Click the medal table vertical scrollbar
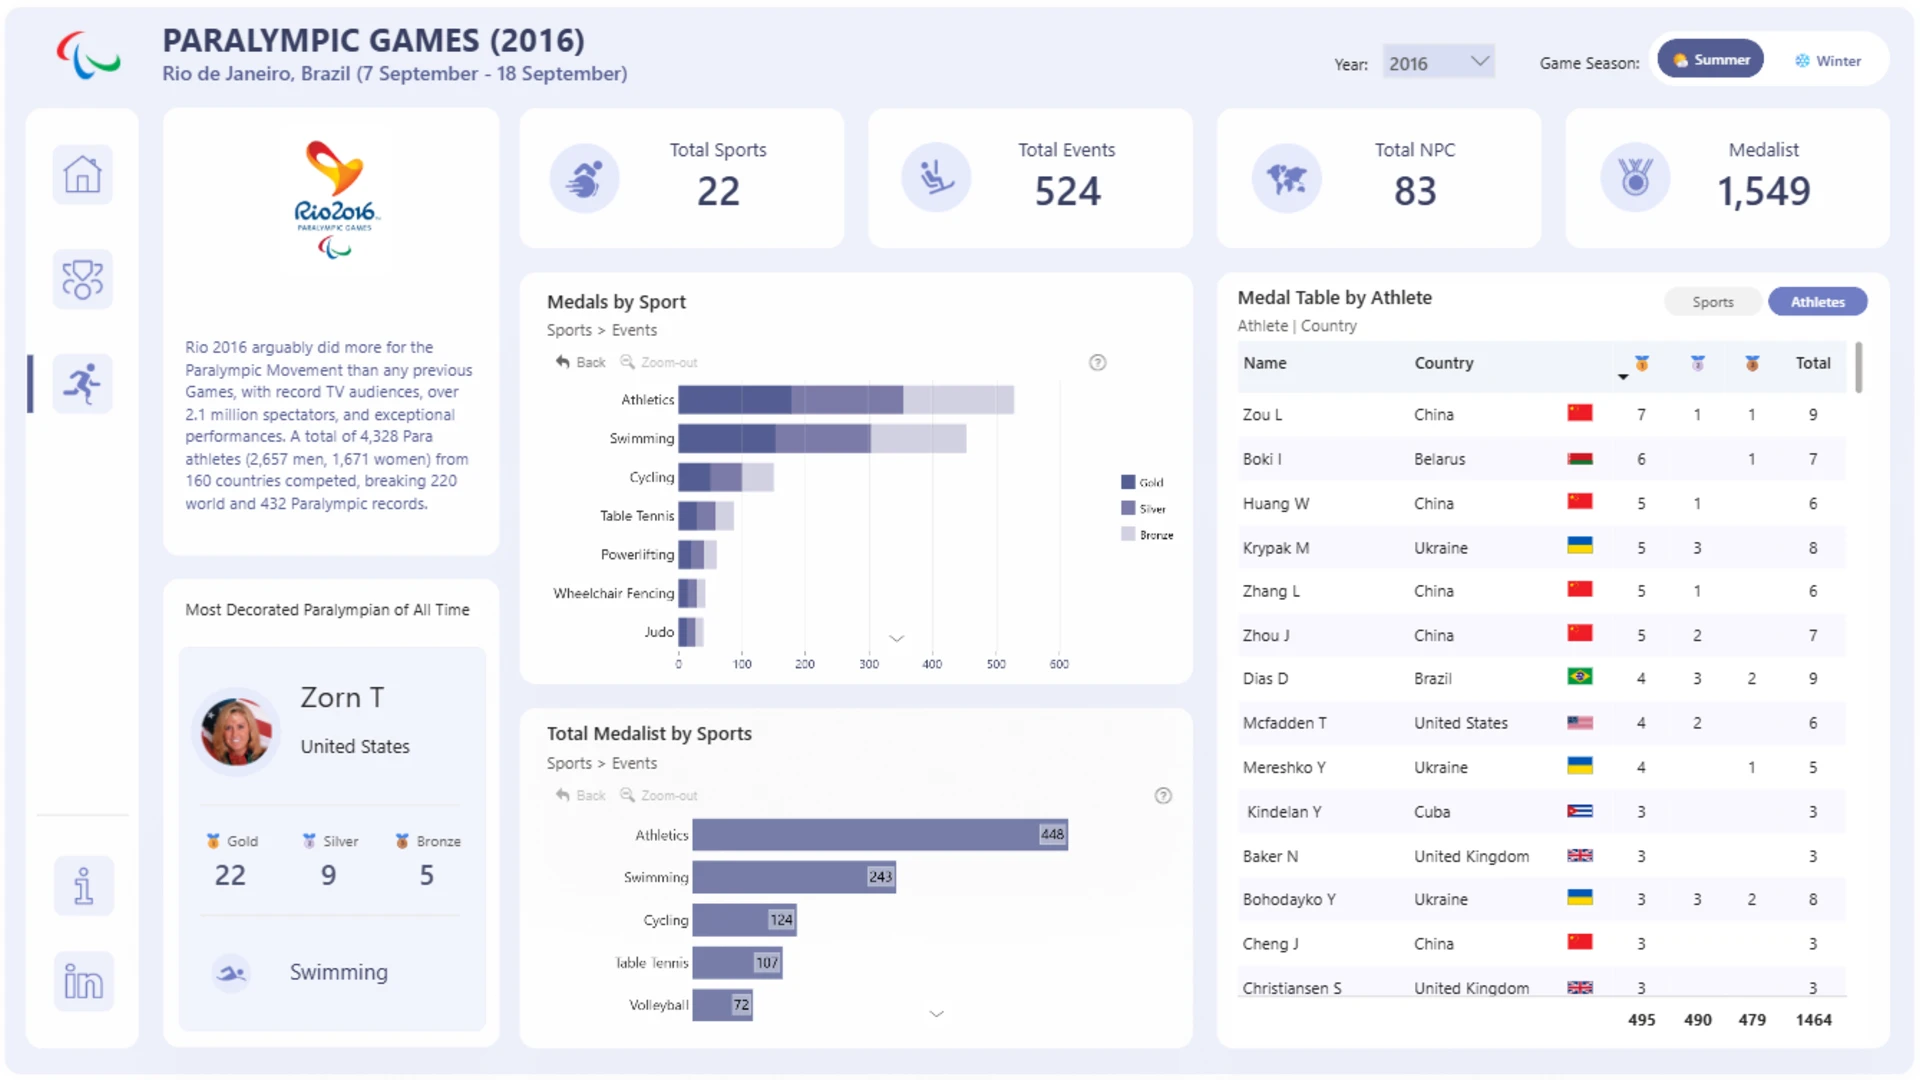Image resolution: width=1920 pixels, height=1080 pixels. click(x=1858, y=368)
